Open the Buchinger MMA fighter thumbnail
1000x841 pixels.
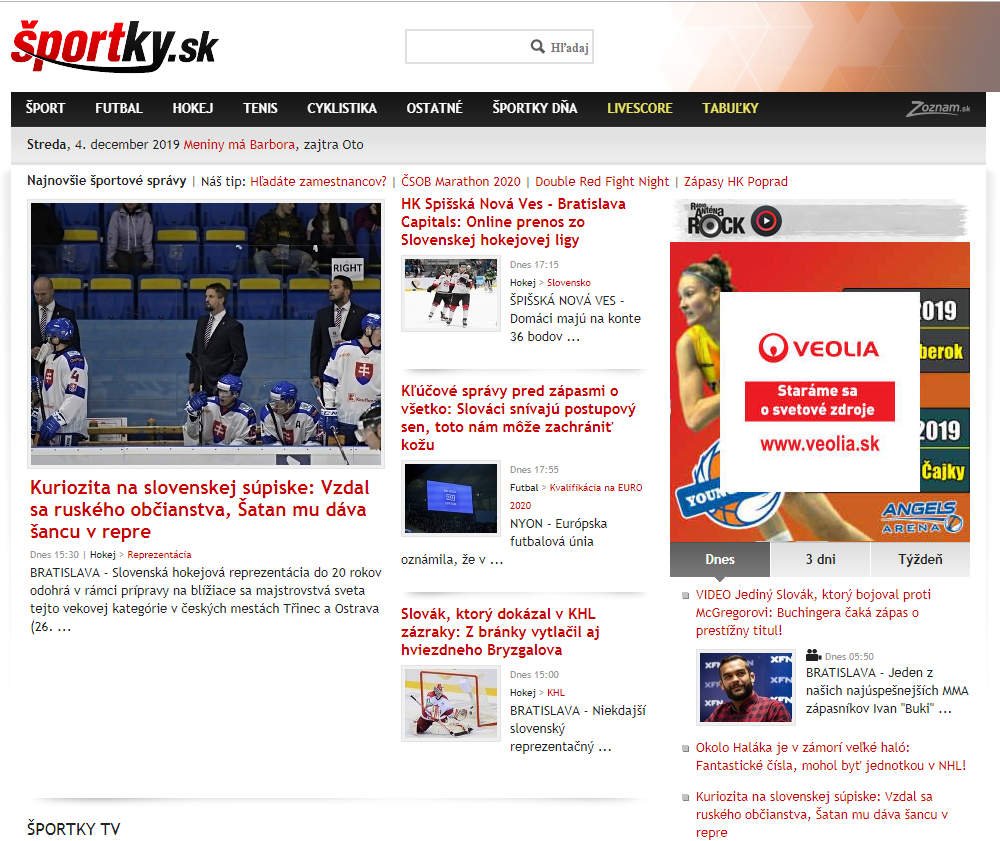(745, 686)
